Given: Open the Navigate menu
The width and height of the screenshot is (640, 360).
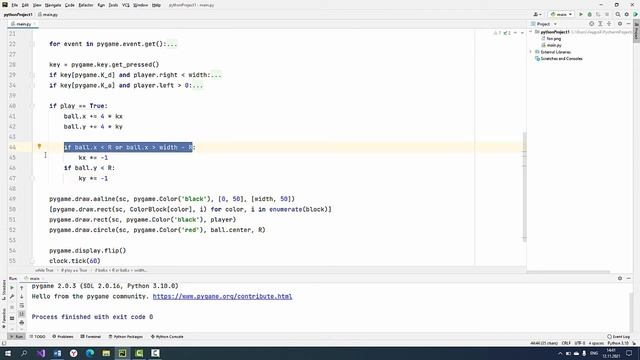Looking at the screenshot, I should pyautogui.click(x=53, y=5).
